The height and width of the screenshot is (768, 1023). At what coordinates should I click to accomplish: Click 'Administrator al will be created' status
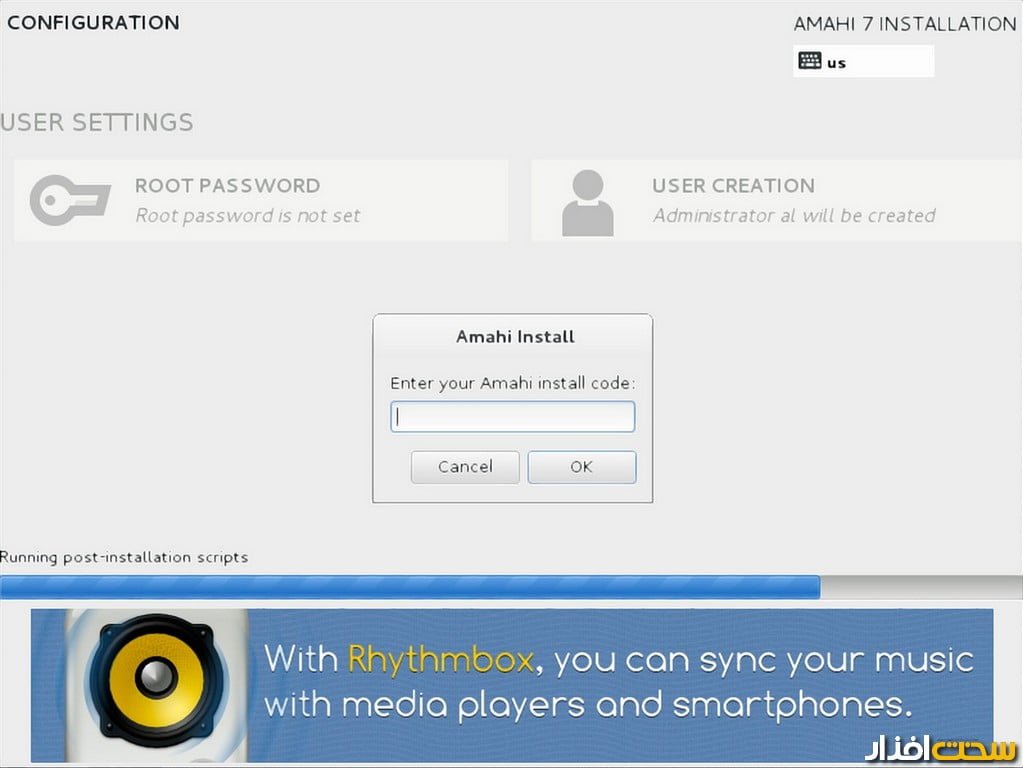click(x=794, y=215)
